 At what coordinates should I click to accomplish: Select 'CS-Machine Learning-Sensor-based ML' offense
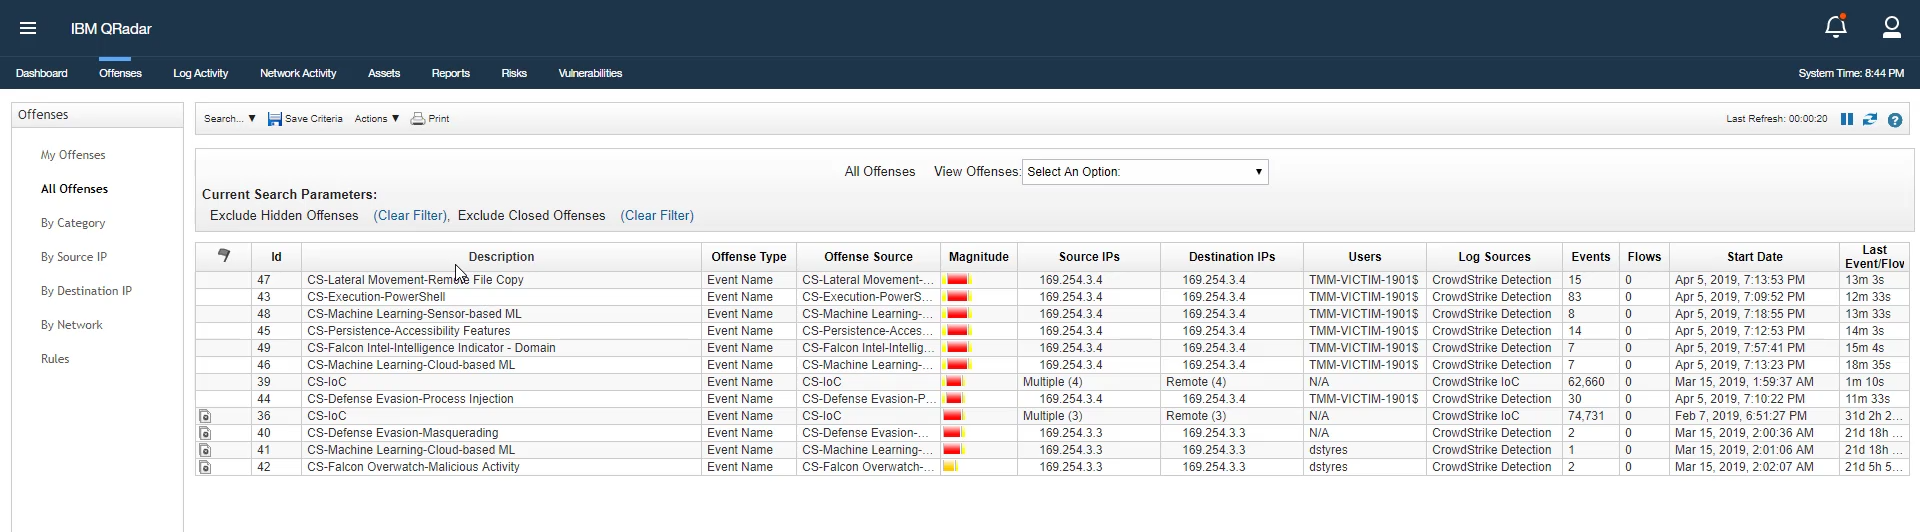(414, 314)
